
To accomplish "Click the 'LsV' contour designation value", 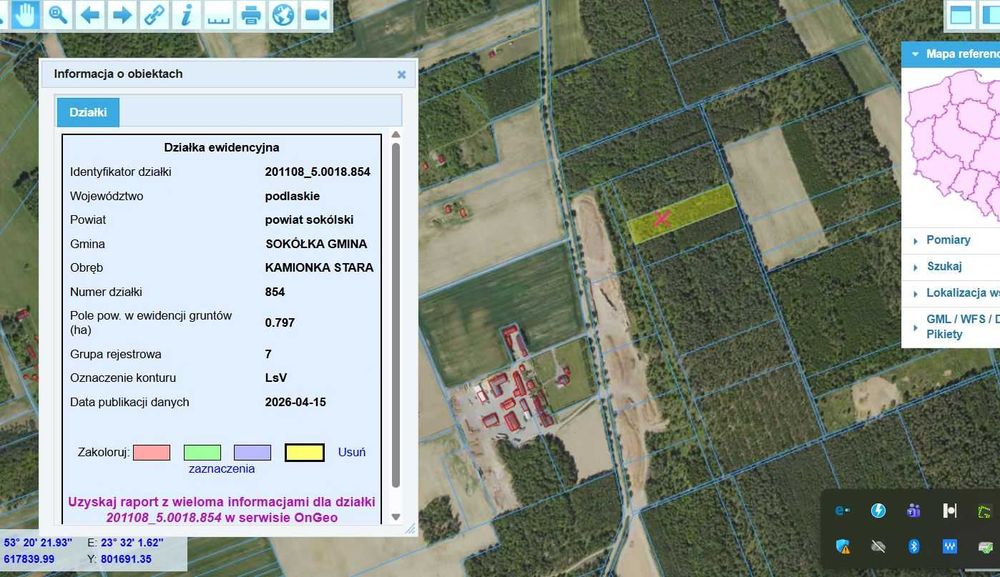I will click(276, 378).
